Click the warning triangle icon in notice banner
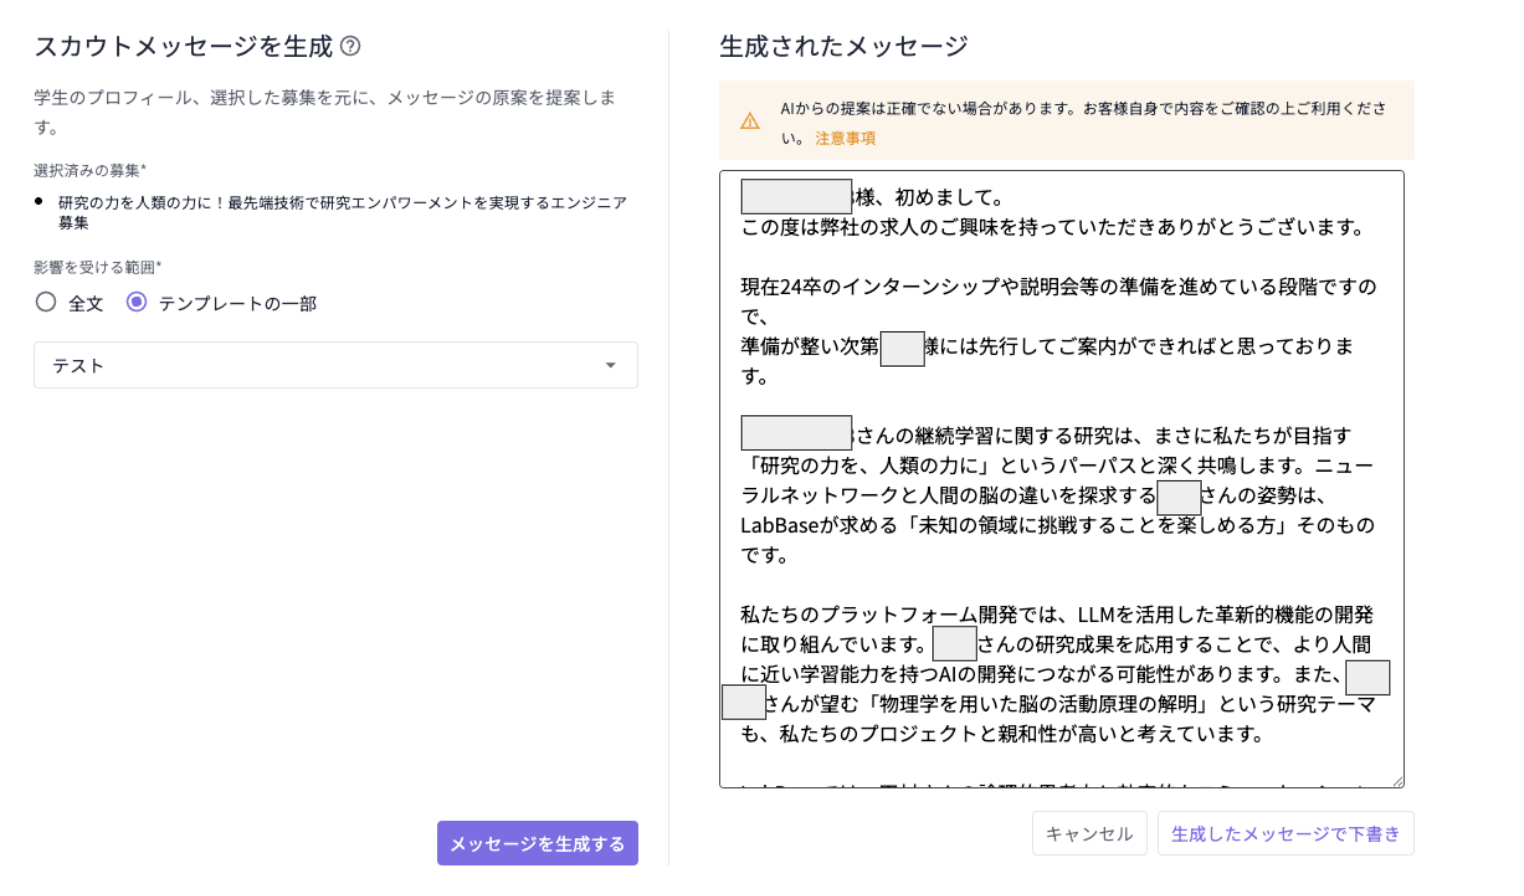Viewport: 1524px width, 896px height. click(751, 119)
